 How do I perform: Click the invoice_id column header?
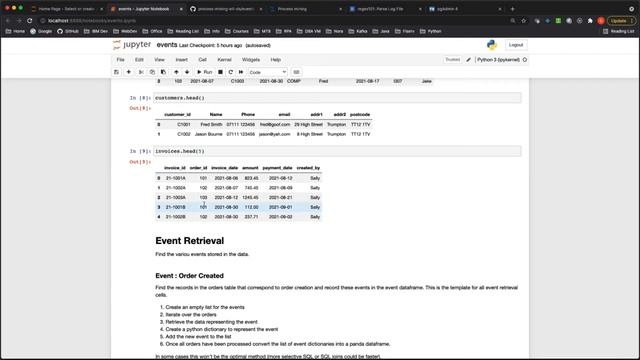[x=175, y=168]
